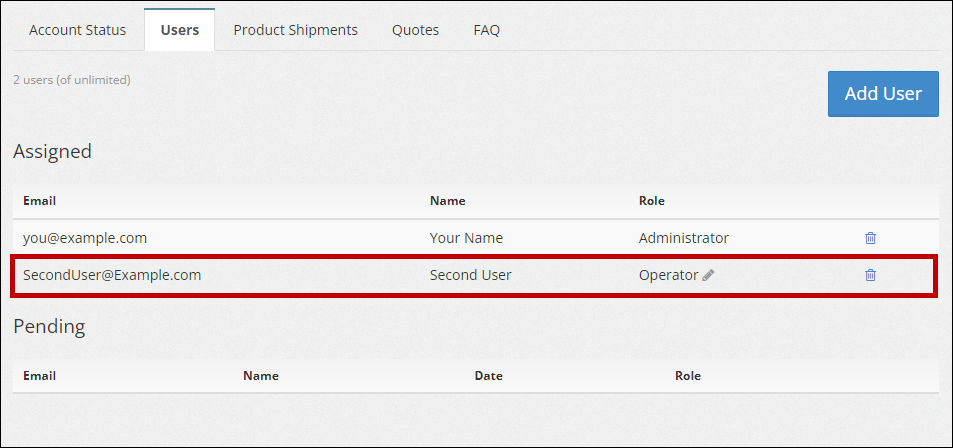Select the SecondUser@Example.com email entry
953x448 pixels.
112,275
